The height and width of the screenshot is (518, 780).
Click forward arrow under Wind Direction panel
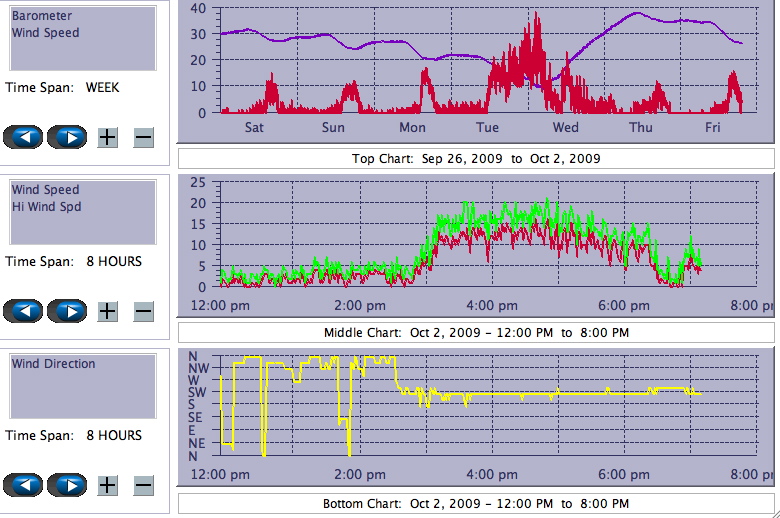(67, 485)
